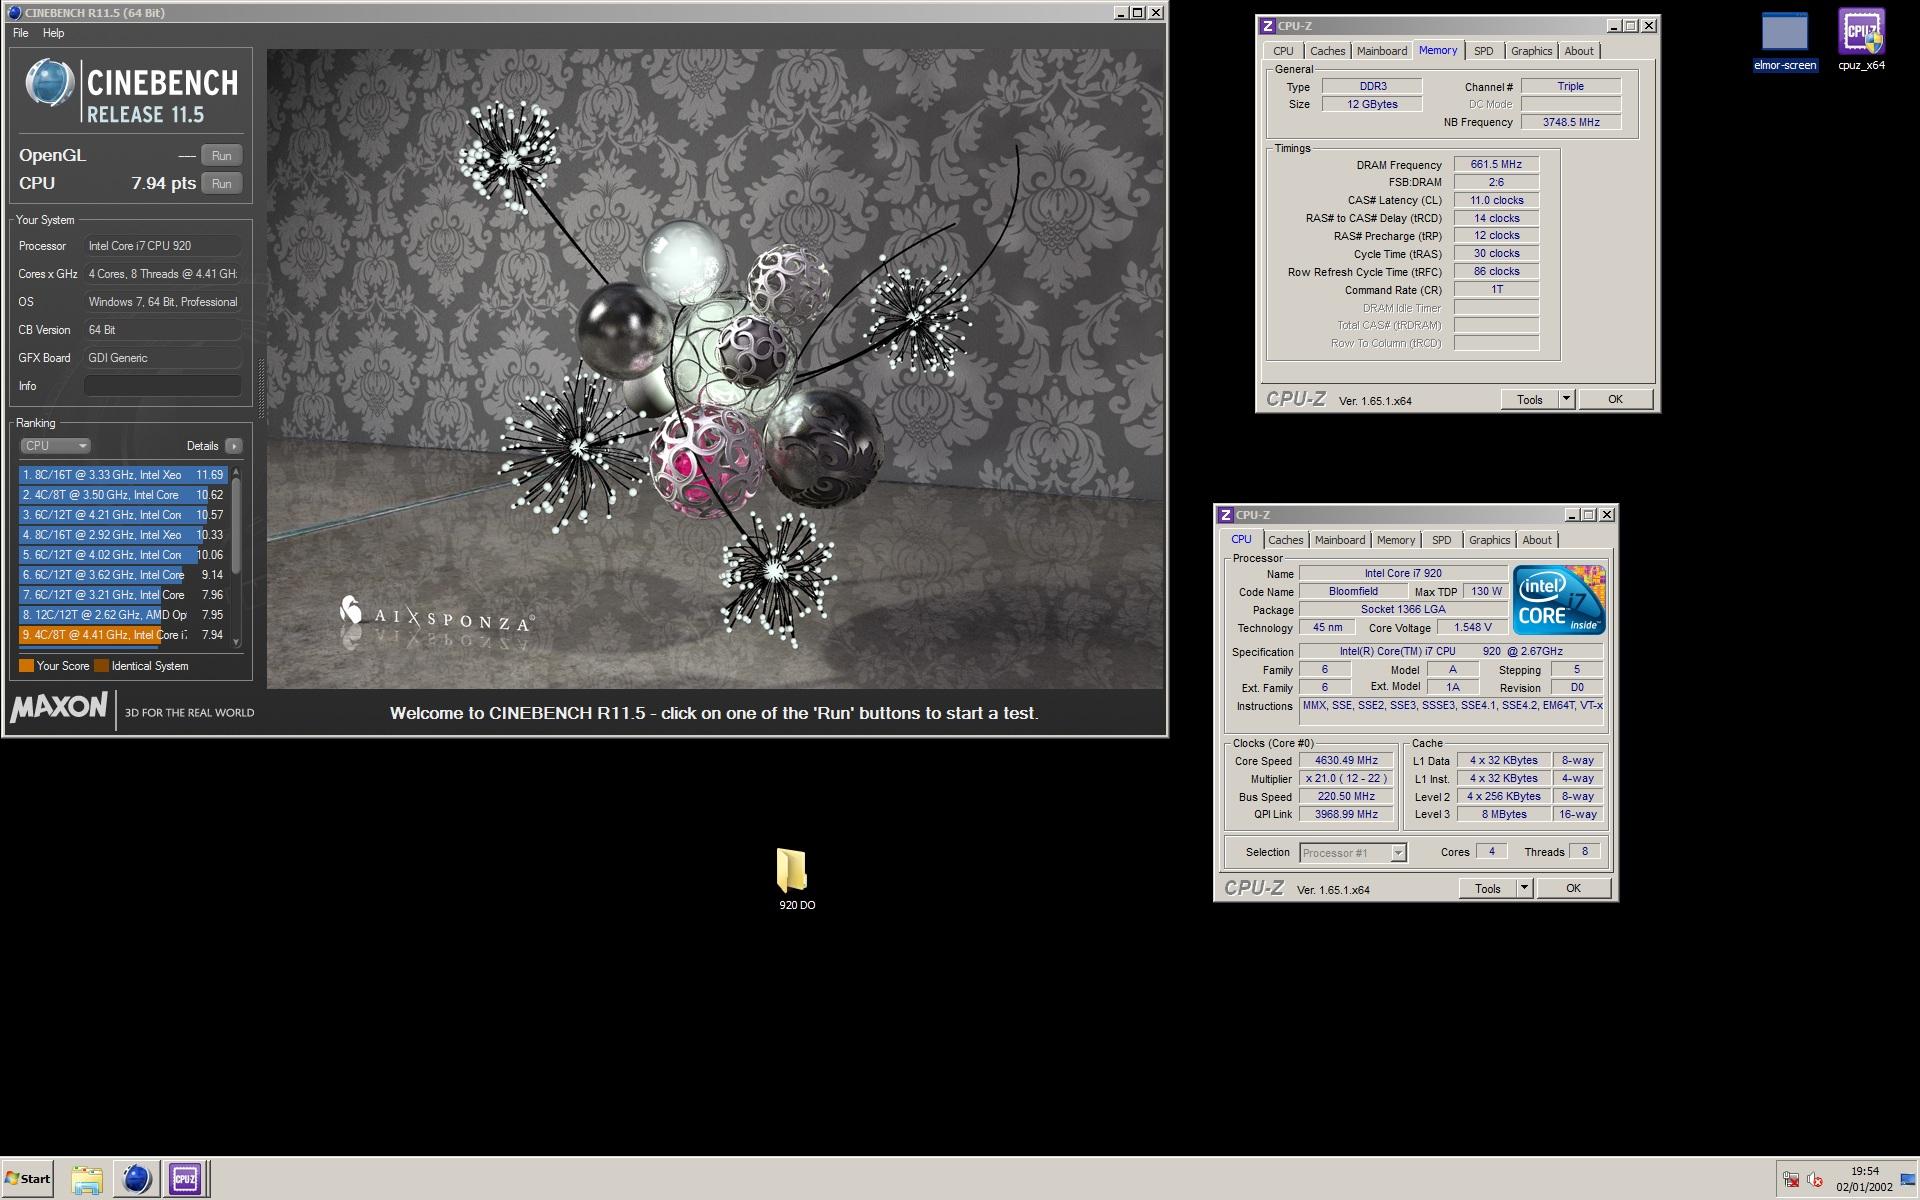The image size is (1920, 1200).
Task: Open Tools dropdown arrow in lower CPU-Z window
Action: coord(1525,888)
